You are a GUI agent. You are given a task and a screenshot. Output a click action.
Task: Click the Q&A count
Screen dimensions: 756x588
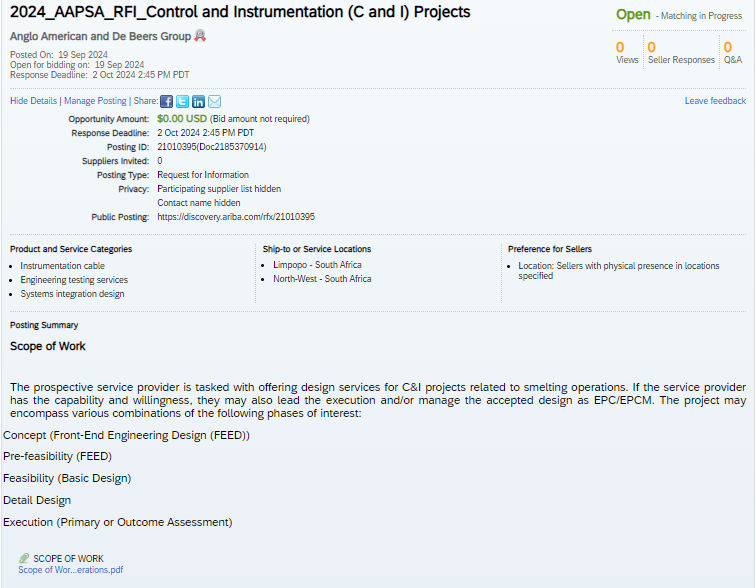pos(728,47)
